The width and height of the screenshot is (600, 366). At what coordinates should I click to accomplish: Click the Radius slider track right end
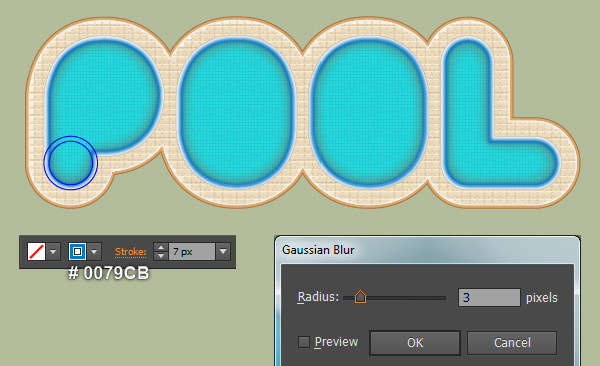click(444, 297)
